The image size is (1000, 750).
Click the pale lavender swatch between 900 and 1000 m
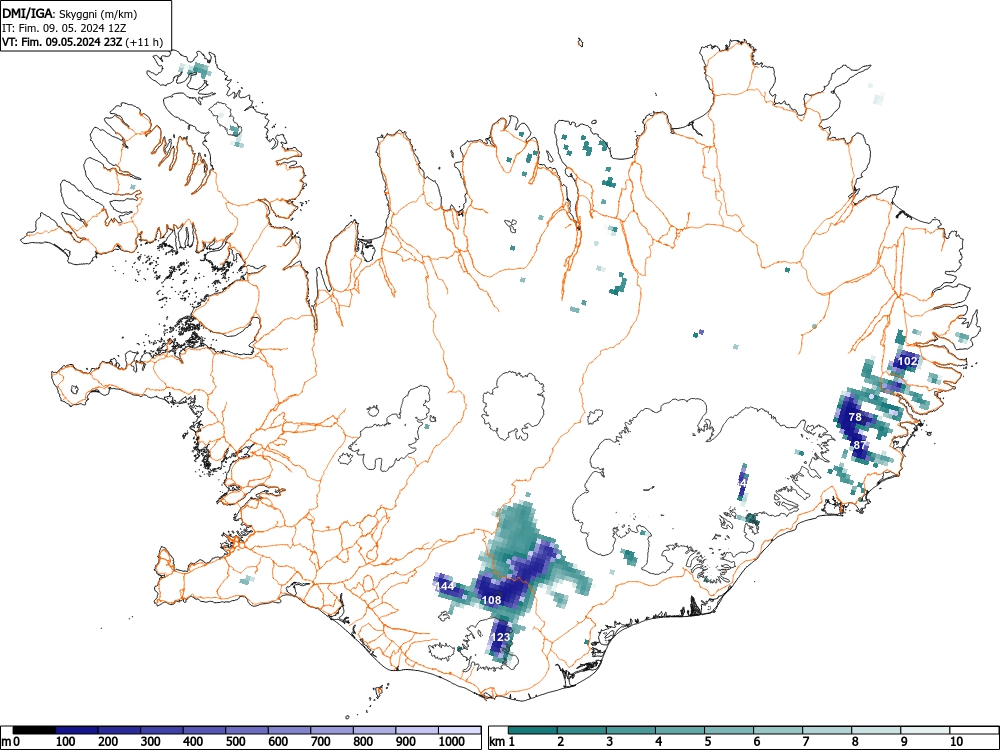tap(417, 730)
